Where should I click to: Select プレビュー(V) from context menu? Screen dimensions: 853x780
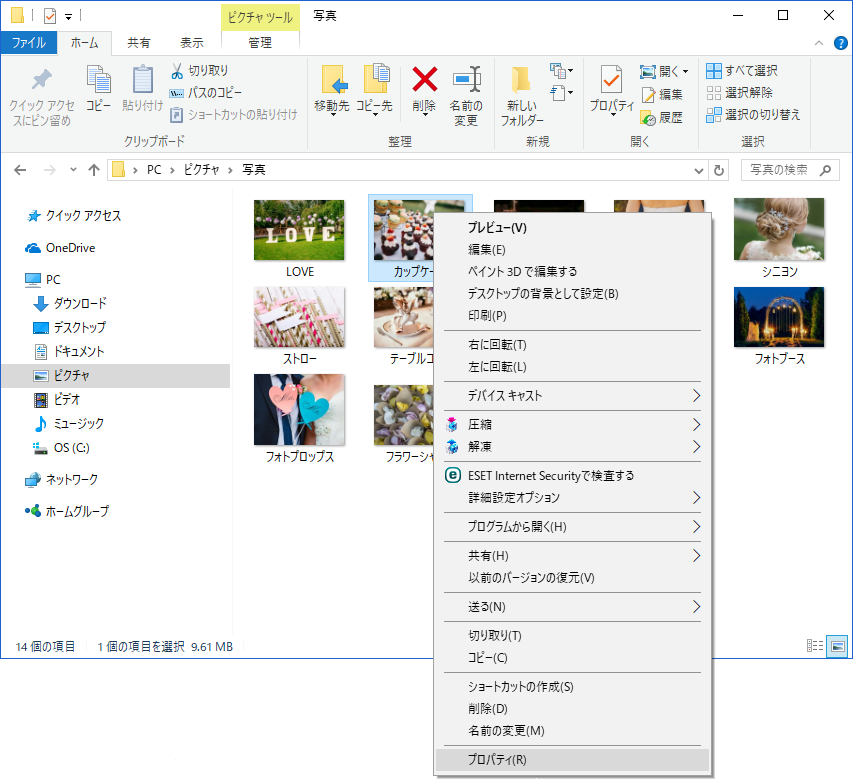click(572, 227)
